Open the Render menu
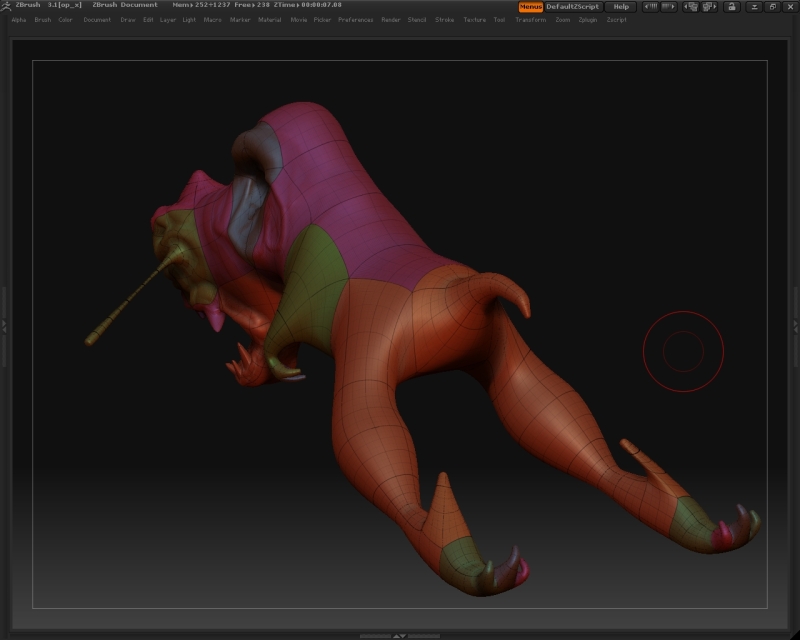 pos(391,20)
